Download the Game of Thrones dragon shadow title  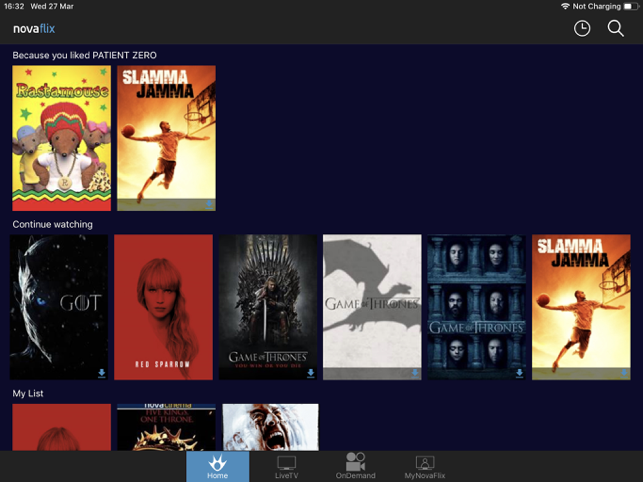[x=415, y=374]
